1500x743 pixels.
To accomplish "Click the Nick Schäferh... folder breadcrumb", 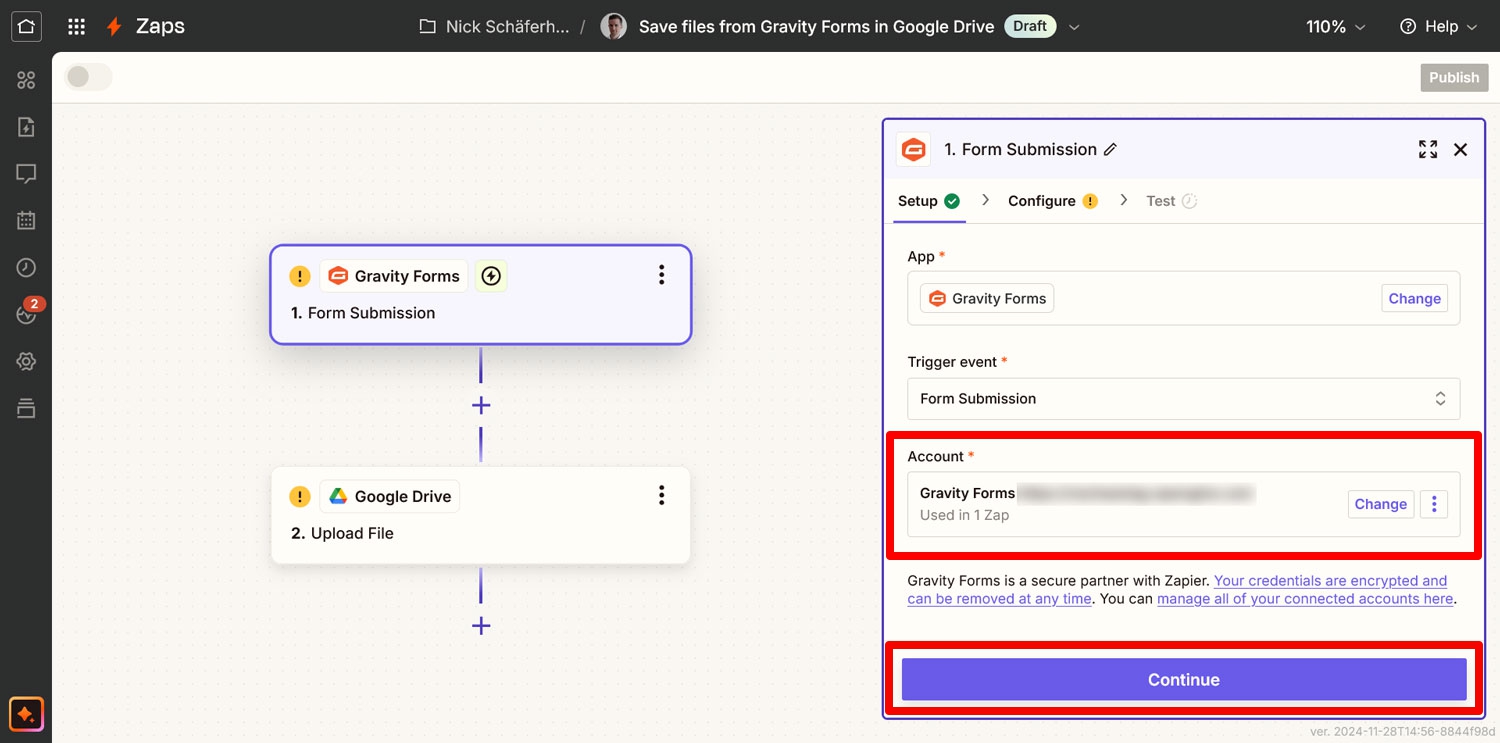I will [507, 27].
